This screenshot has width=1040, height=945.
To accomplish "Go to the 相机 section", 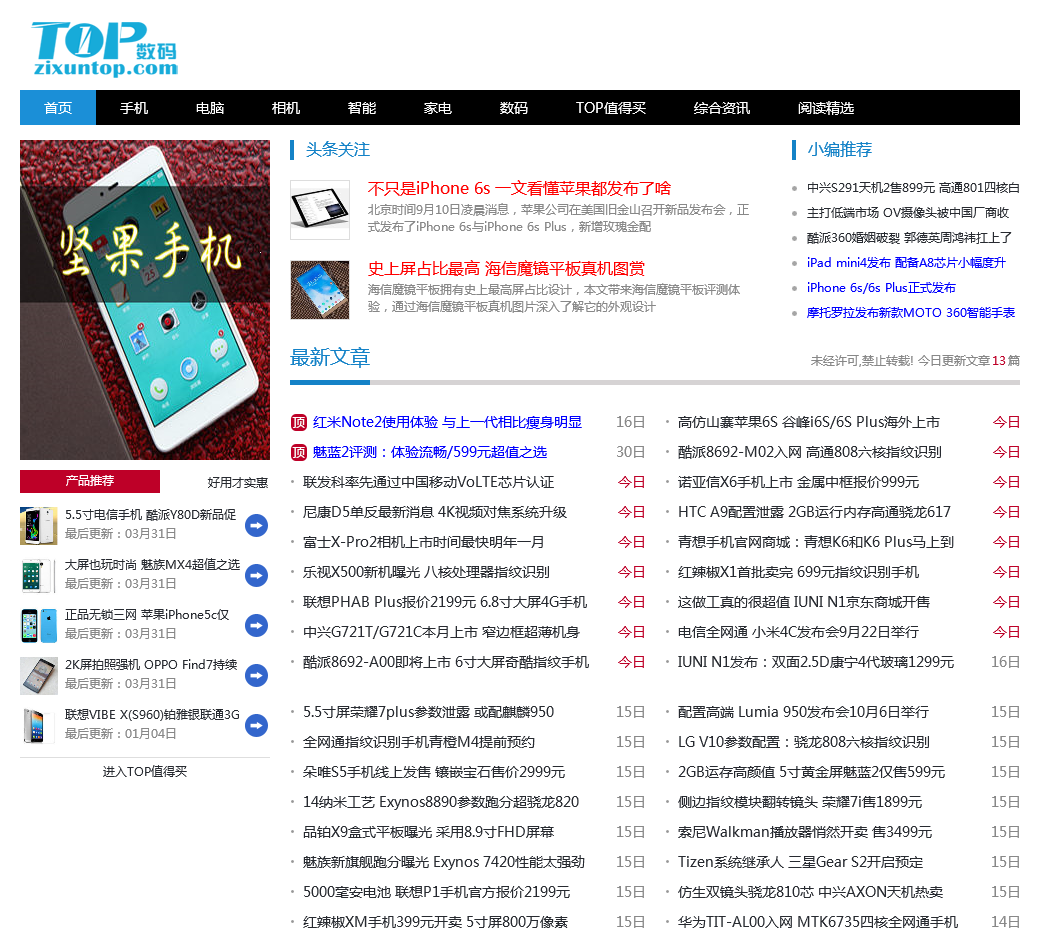I will (286, 107).
